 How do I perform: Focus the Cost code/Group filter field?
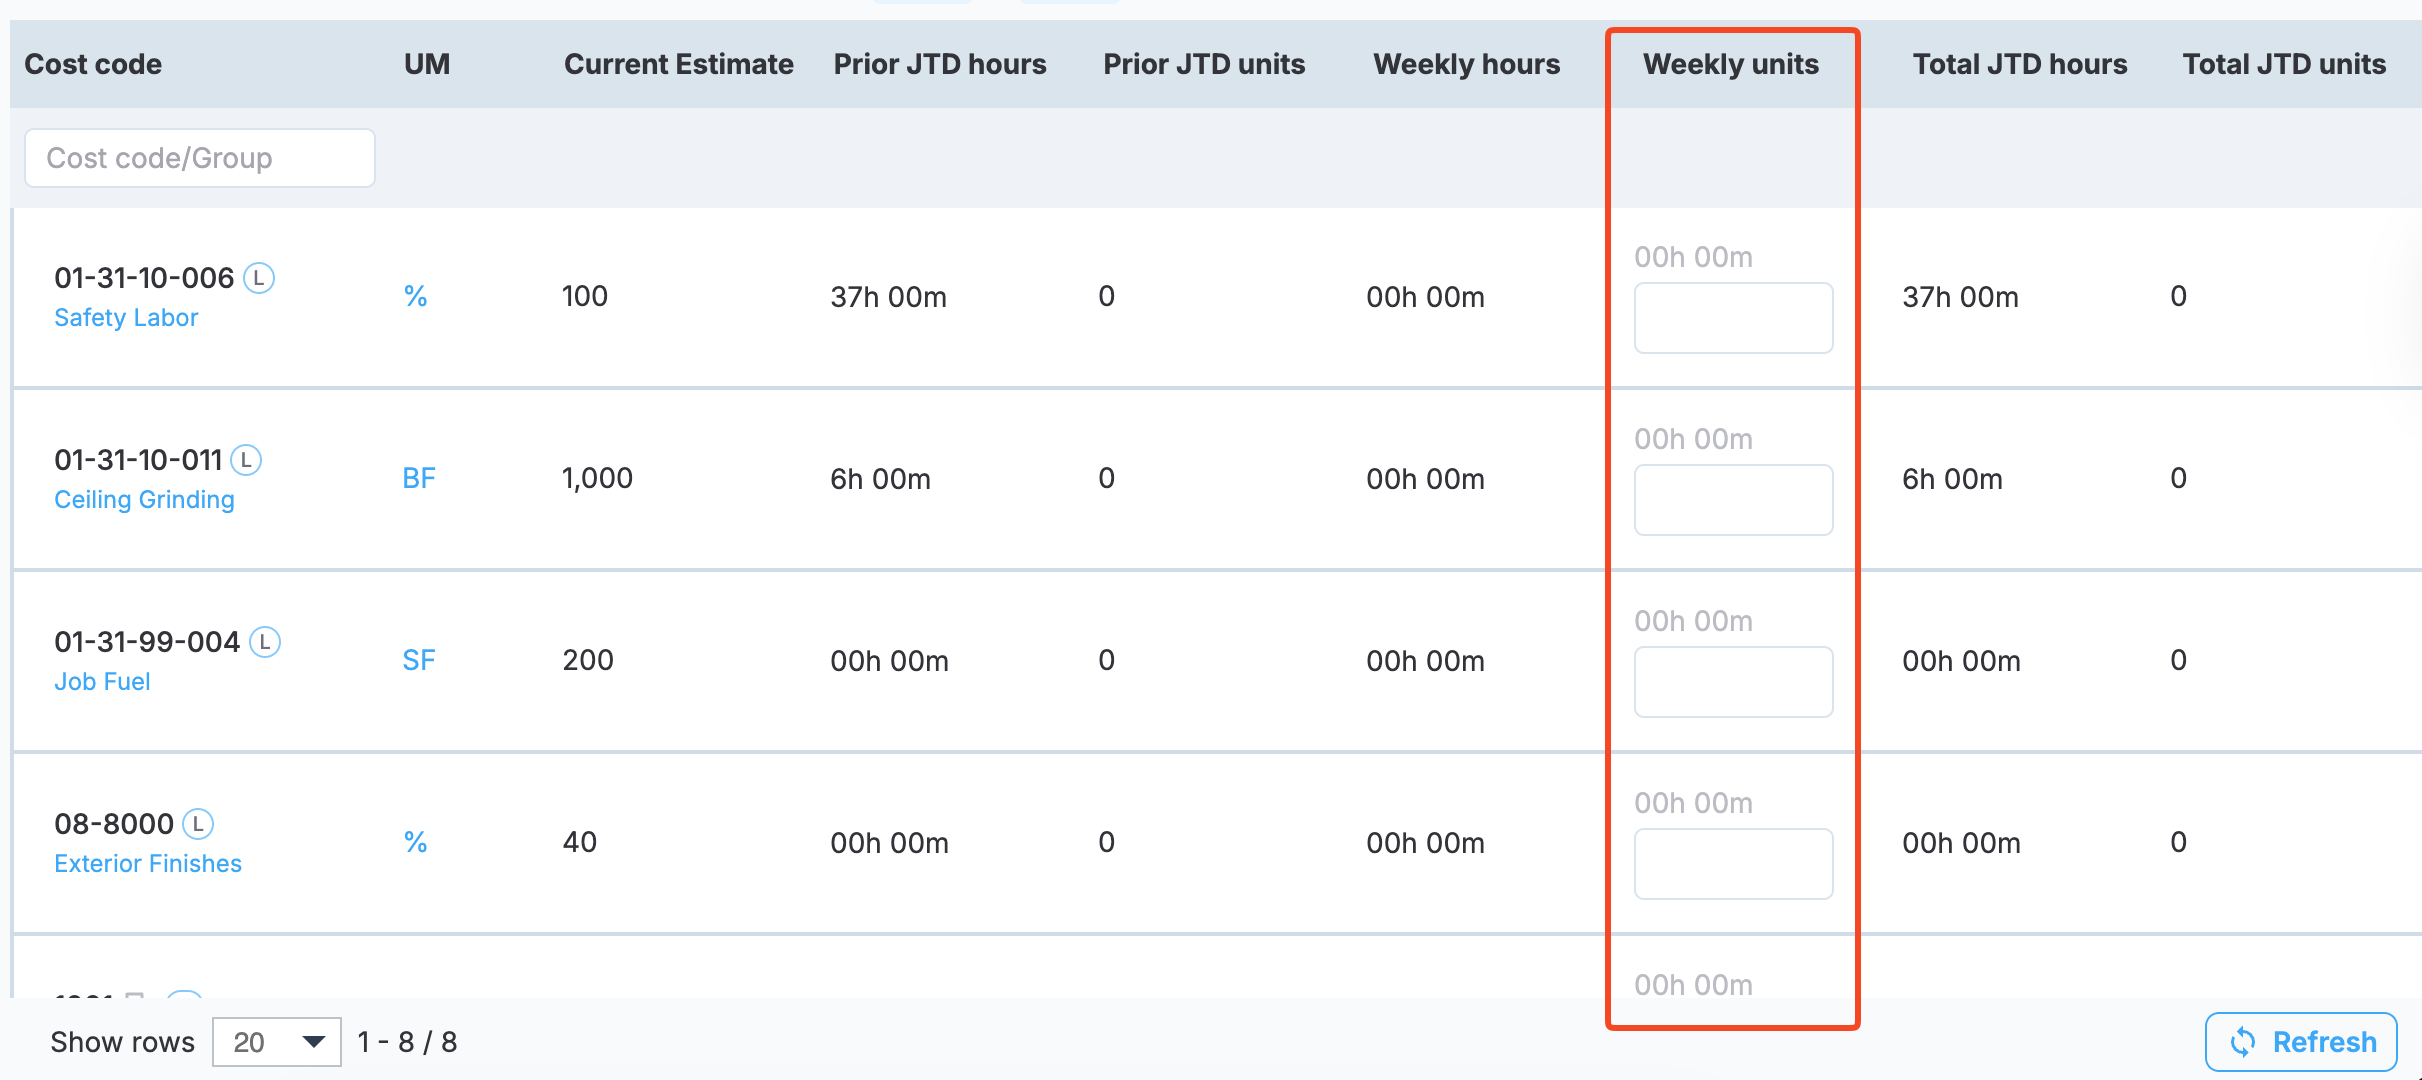[200, 158]
